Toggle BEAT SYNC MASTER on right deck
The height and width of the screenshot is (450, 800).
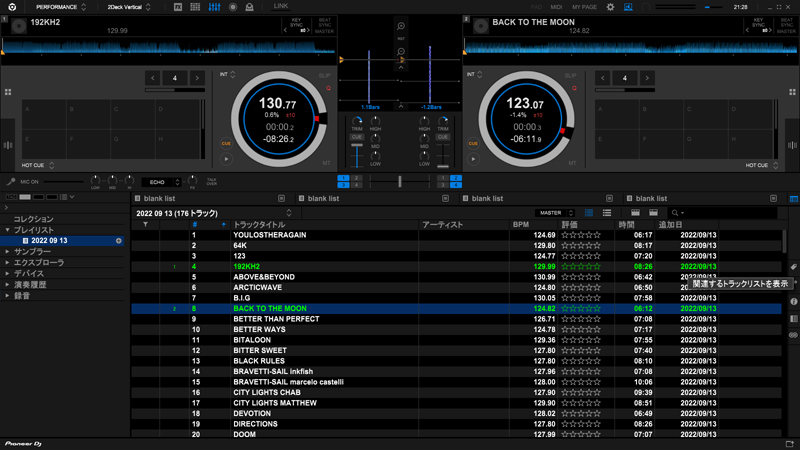(787, 24)
